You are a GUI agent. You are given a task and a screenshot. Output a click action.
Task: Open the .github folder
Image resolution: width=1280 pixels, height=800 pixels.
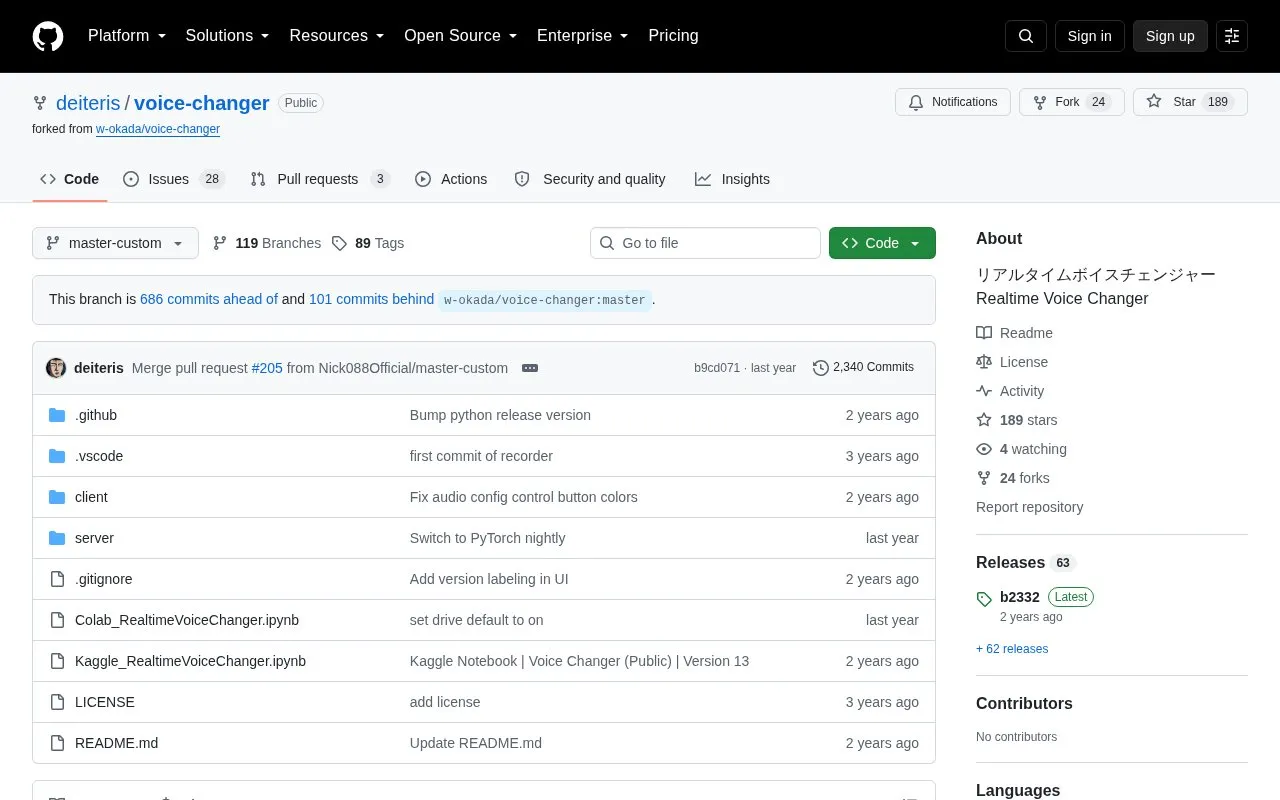(x=96, y=415)
